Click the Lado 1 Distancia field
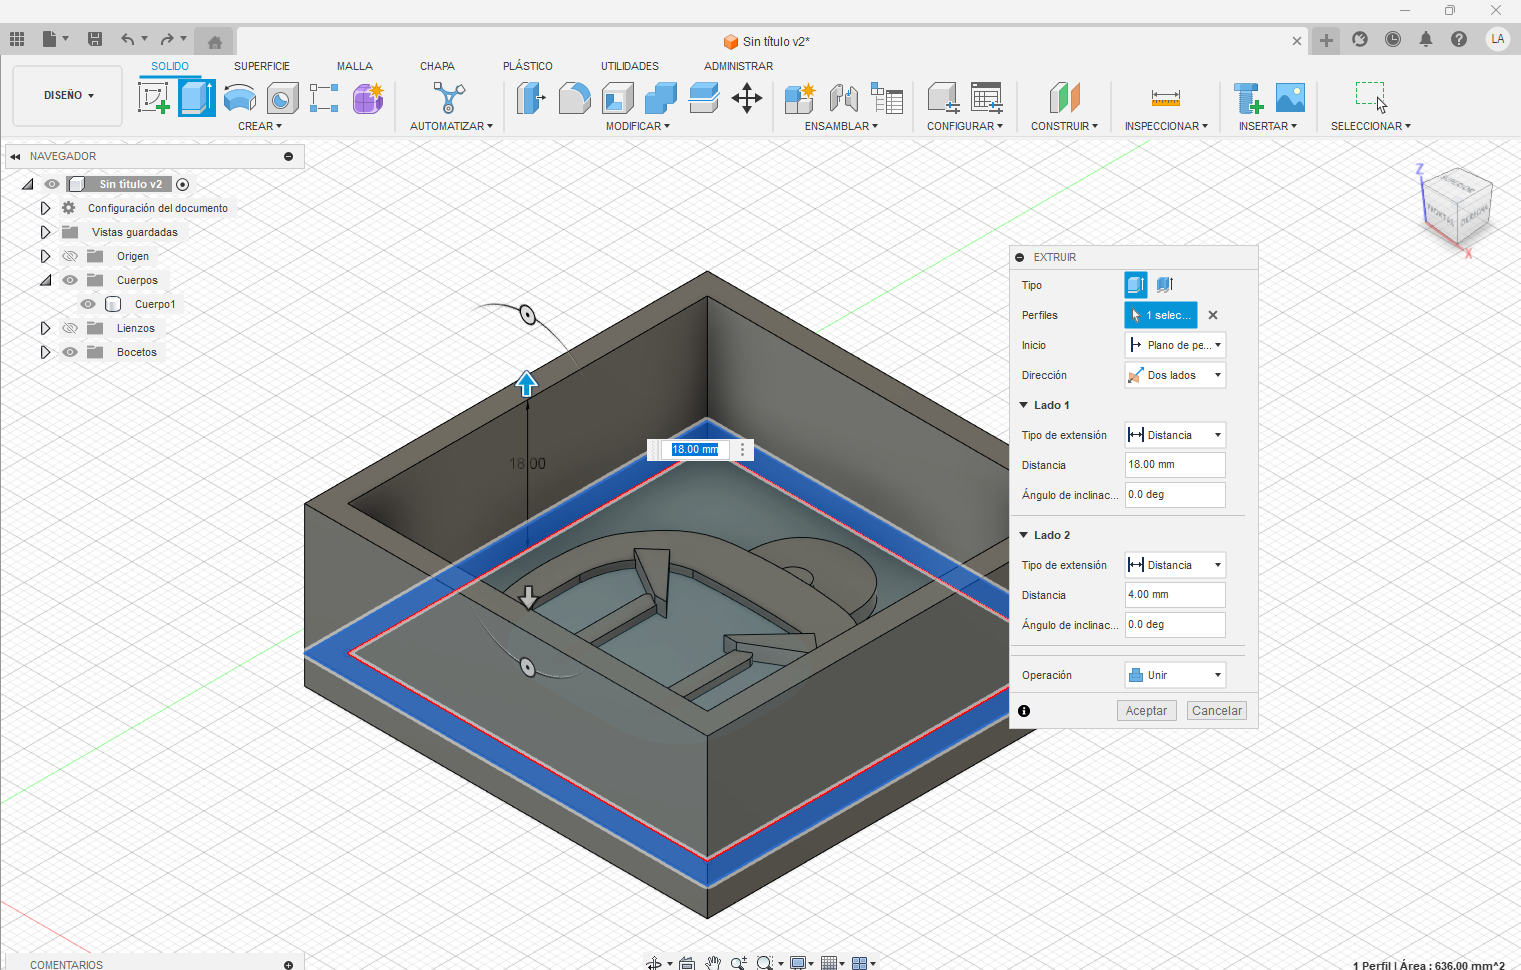 1175,465
